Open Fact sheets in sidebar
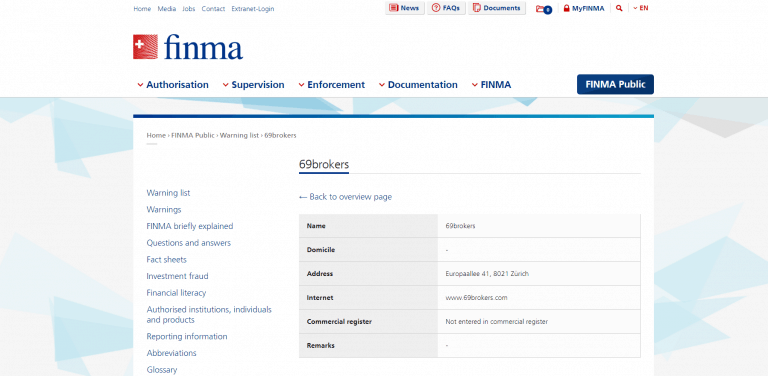The image size is (768, 376). point(167,259)
